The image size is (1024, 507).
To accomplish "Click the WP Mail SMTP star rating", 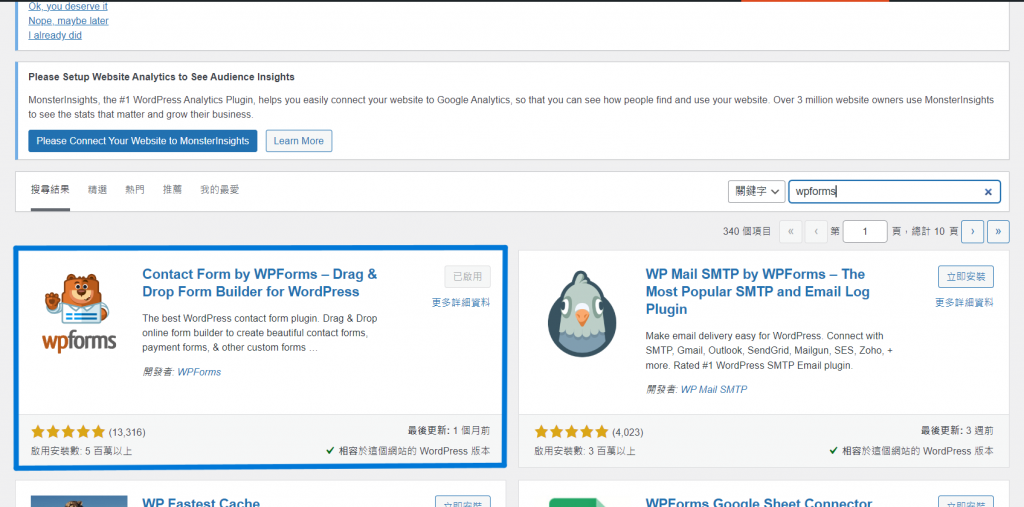I will click(x=571, y=432).
